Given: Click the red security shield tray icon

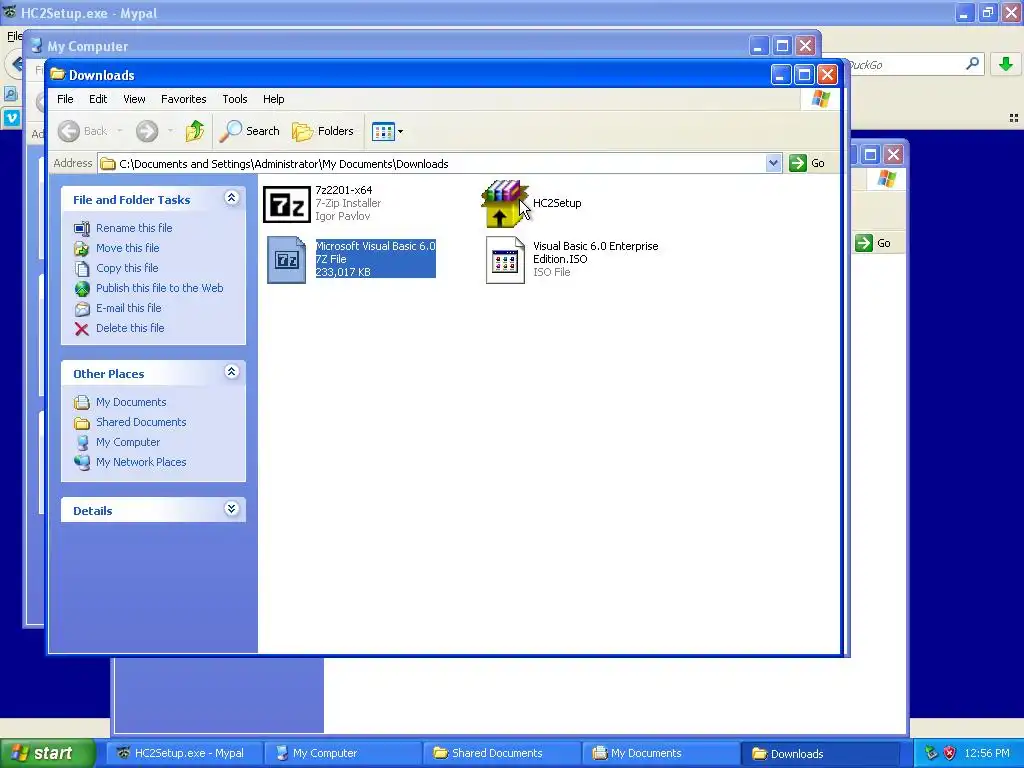Looking at the screenshot, I should click(950, 754).
